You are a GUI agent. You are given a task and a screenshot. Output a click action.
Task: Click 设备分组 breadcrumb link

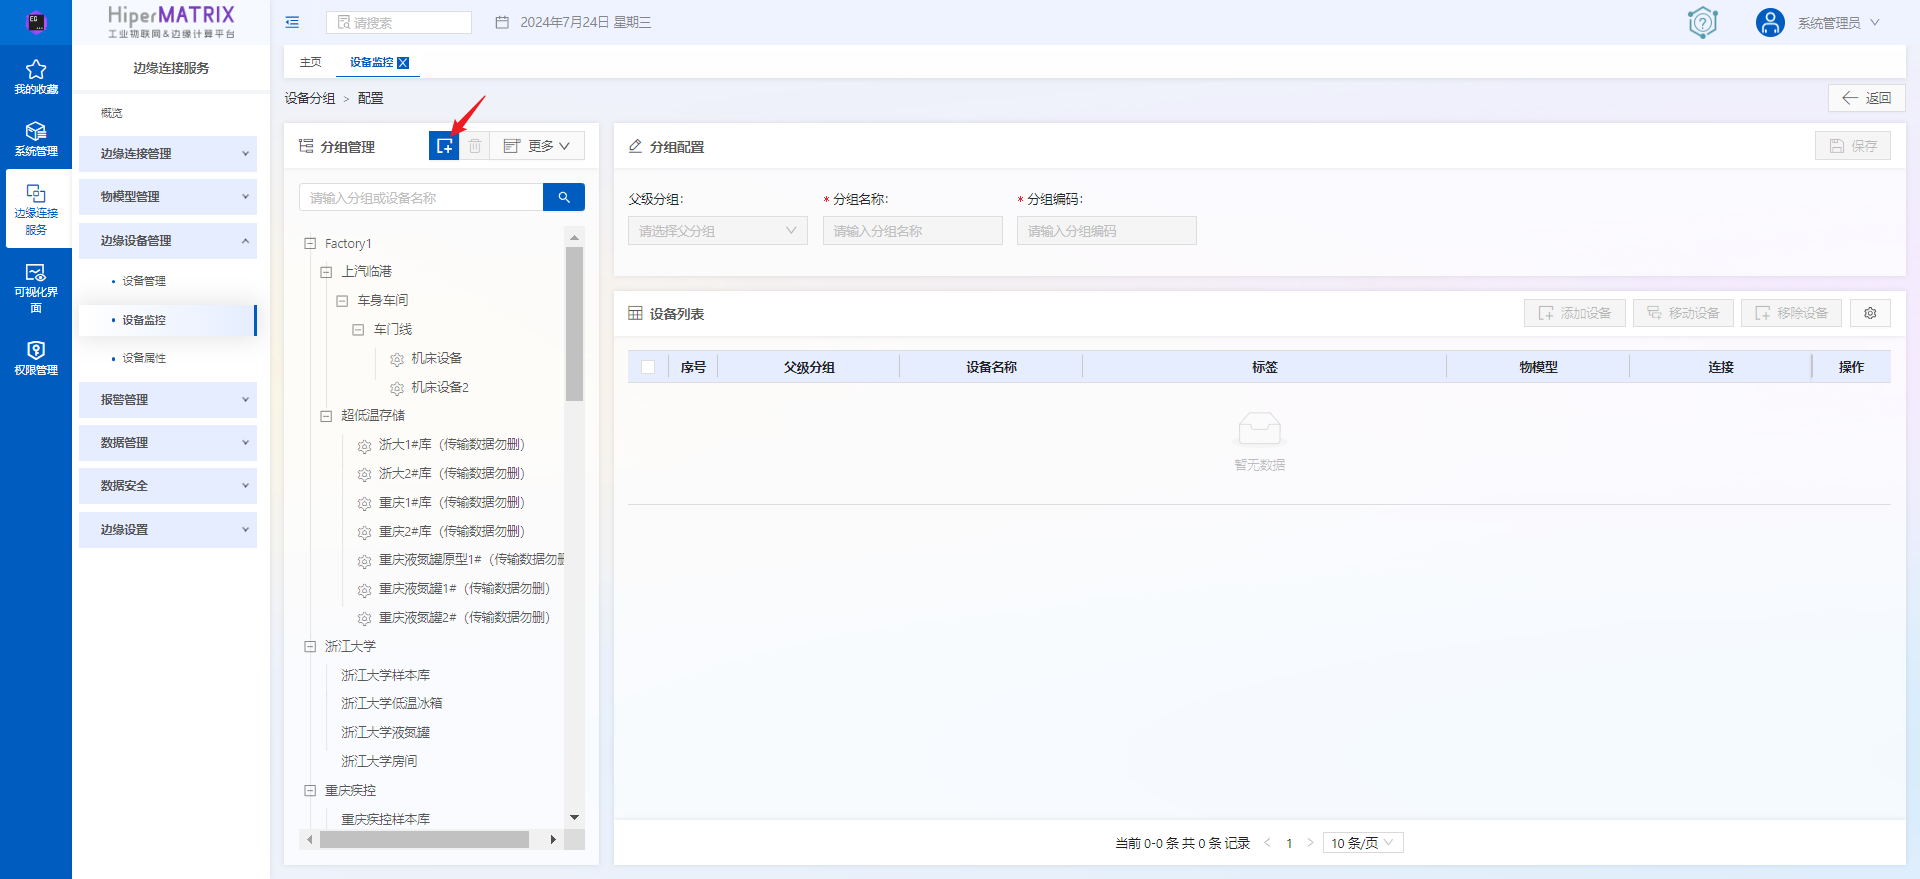(x=310, y=98)
